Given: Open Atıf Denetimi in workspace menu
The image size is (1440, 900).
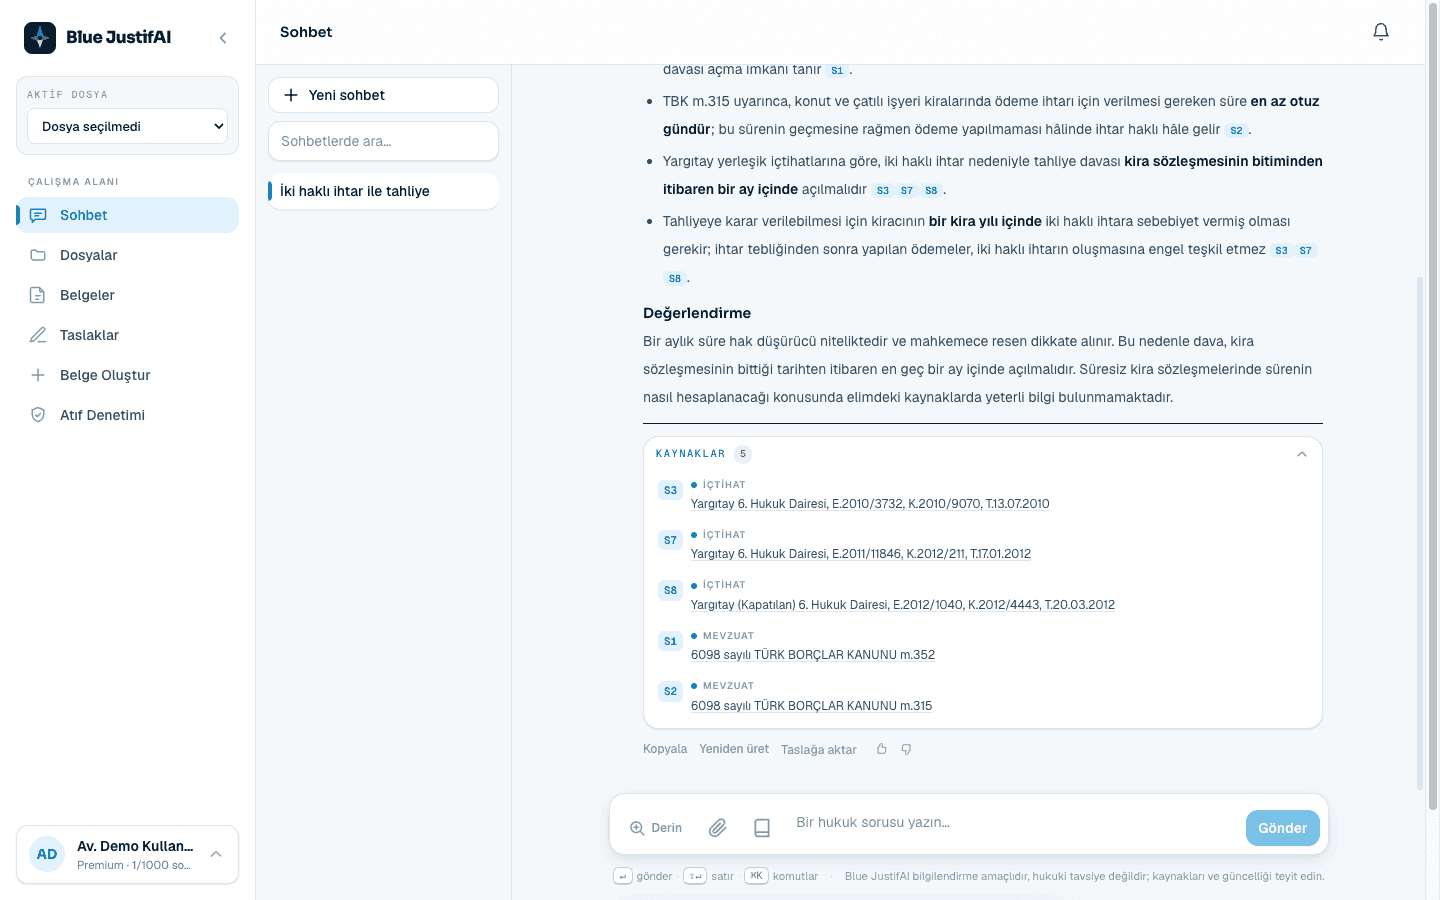Looking at the screenshot, I should (128, 415).
